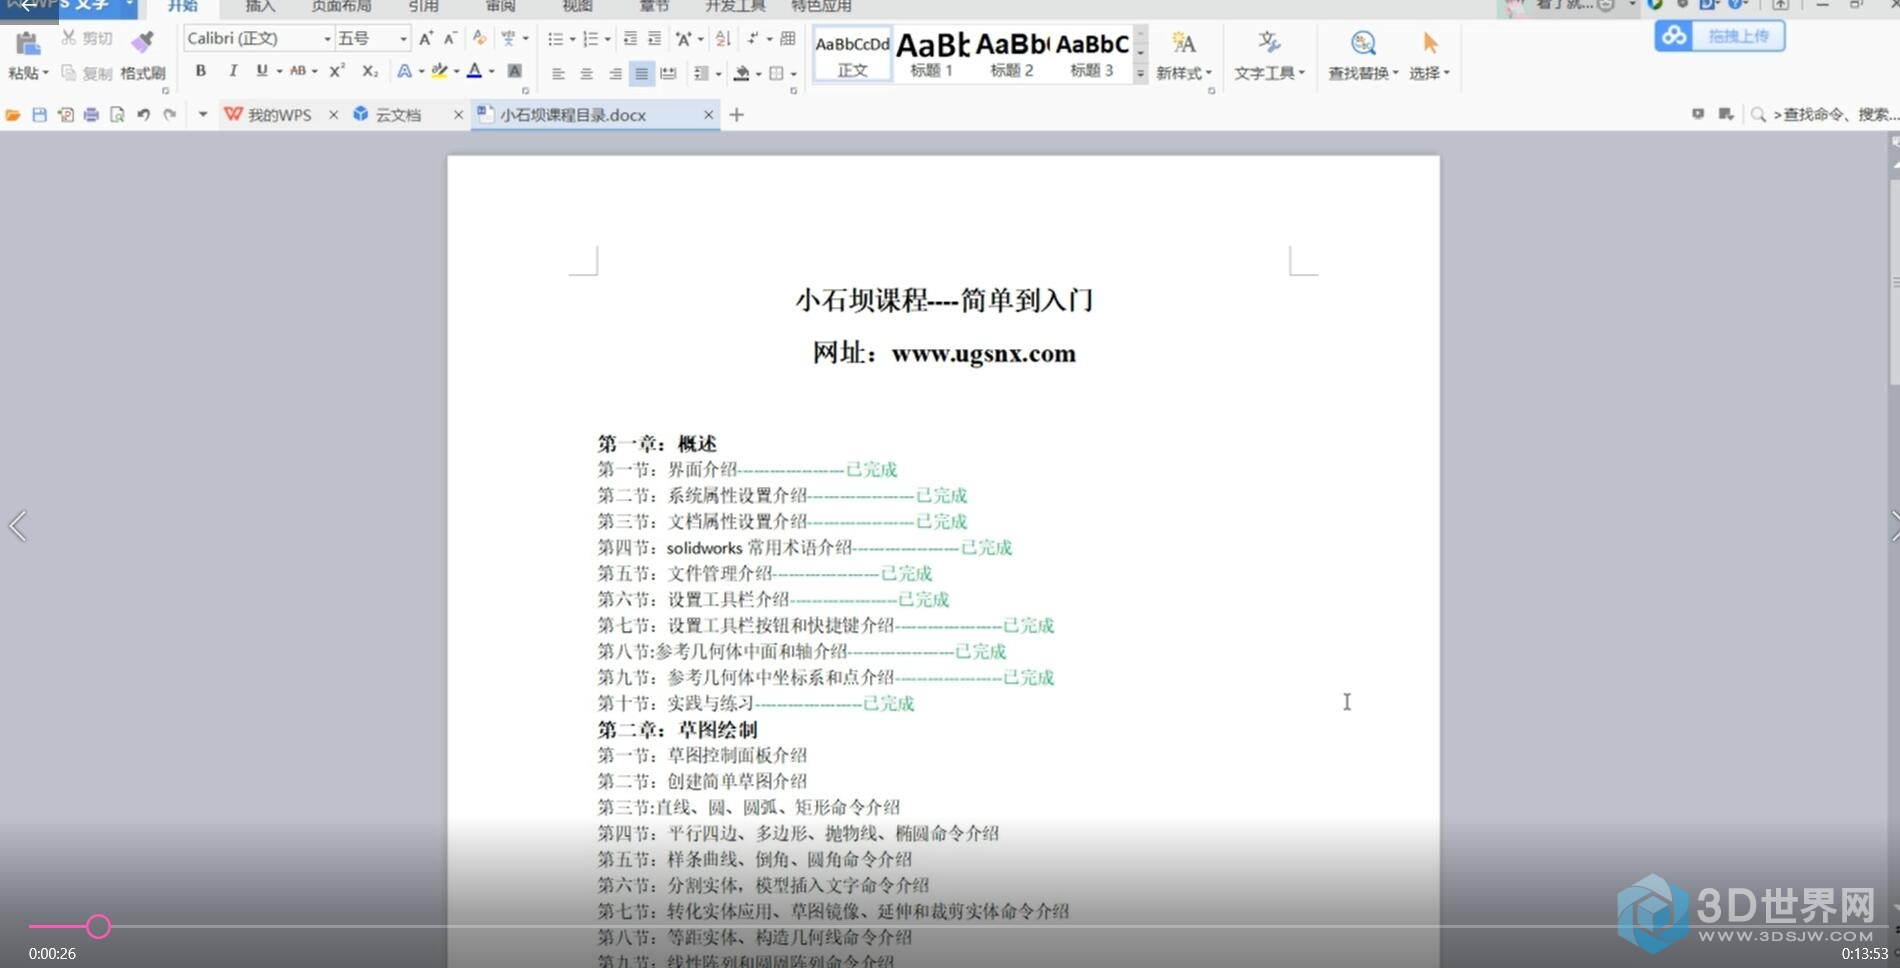Open the numbered list style dropdown arrow
The width and height of the screenshot is (1900, 968).
point(607,39)
